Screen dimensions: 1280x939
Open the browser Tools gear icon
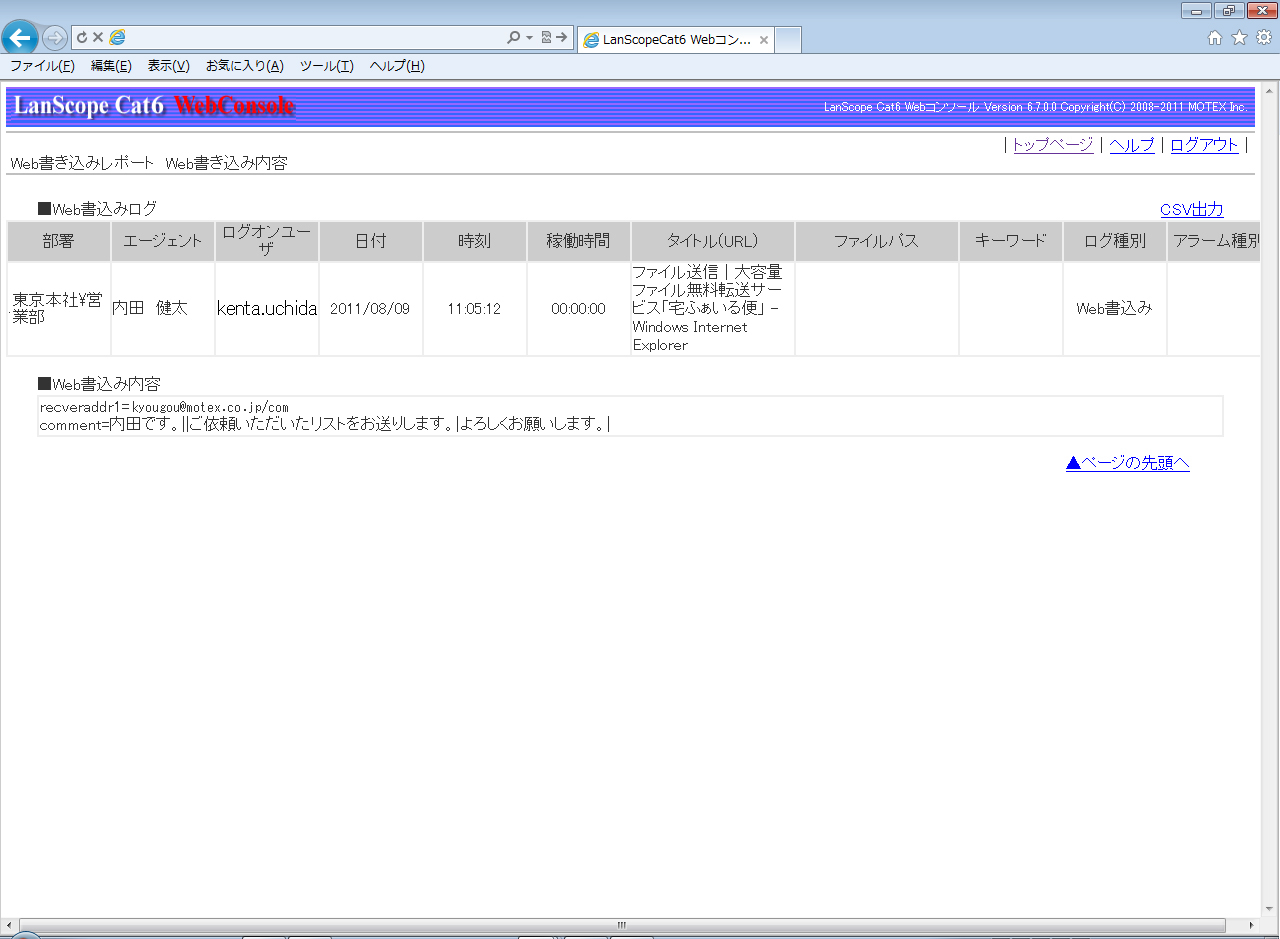[x=1264, y=37]
